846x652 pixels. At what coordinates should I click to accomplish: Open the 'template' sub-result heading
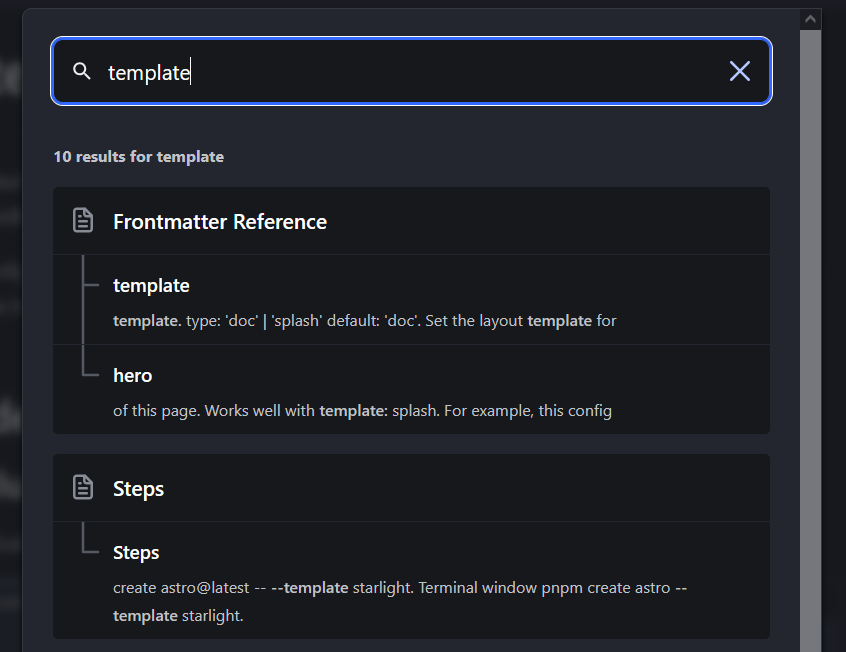tap(151, 286)
